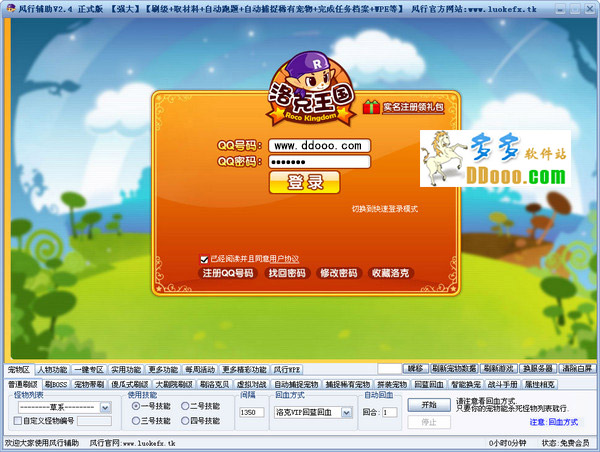Open the 宠物带刷 sub-tab
Viewport: 600px width, 452px height.
(89, 384)
